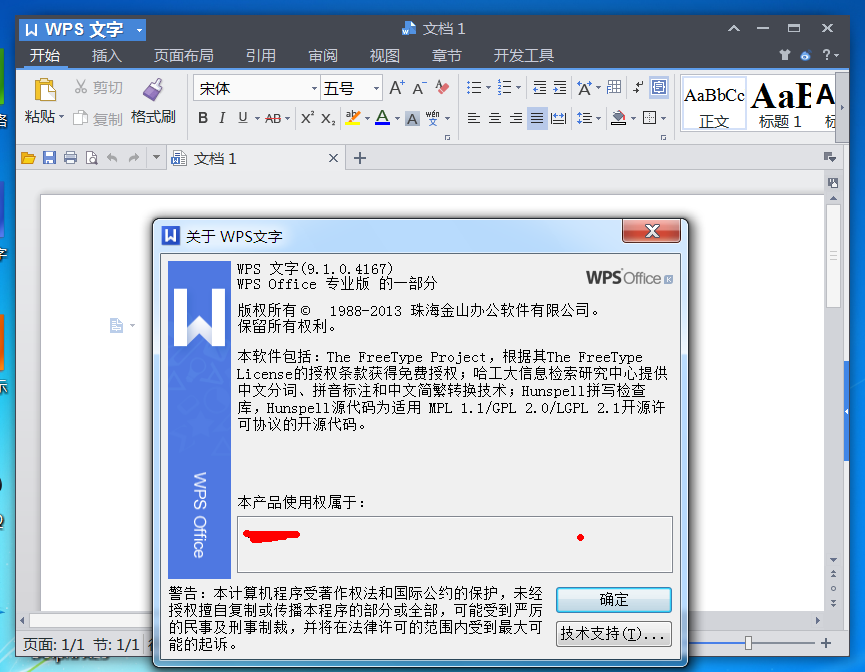The height and width of the screenshot is (672, 865).
Task: Open the 页面布局 ribbon tab
Action: tap(183, 56)
